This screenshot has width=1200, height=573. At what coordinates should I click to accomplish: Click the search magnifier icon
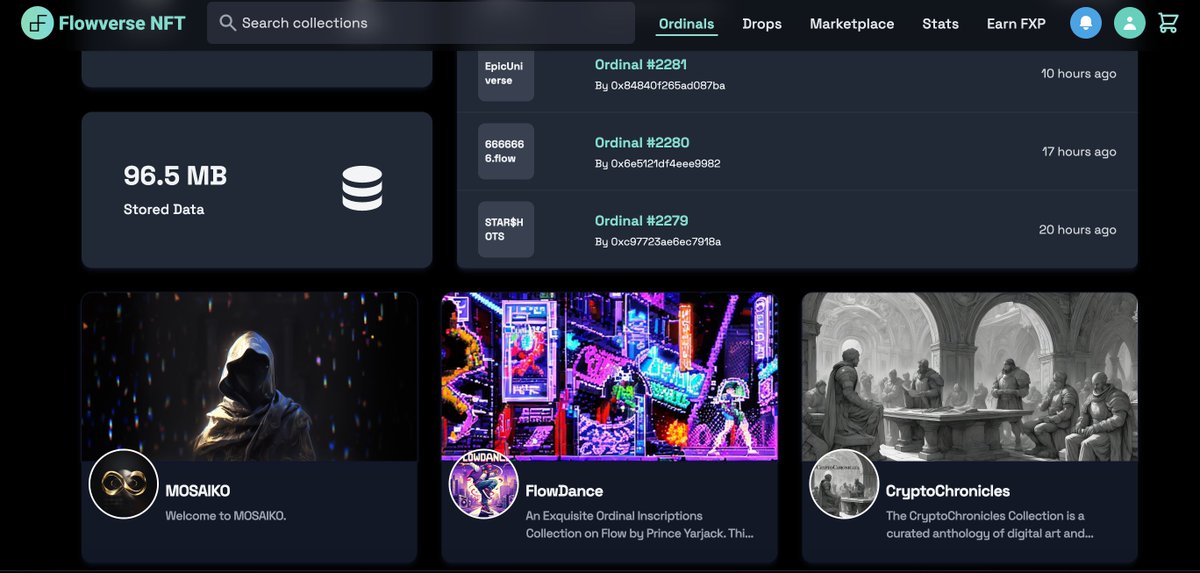coord(227,22)
